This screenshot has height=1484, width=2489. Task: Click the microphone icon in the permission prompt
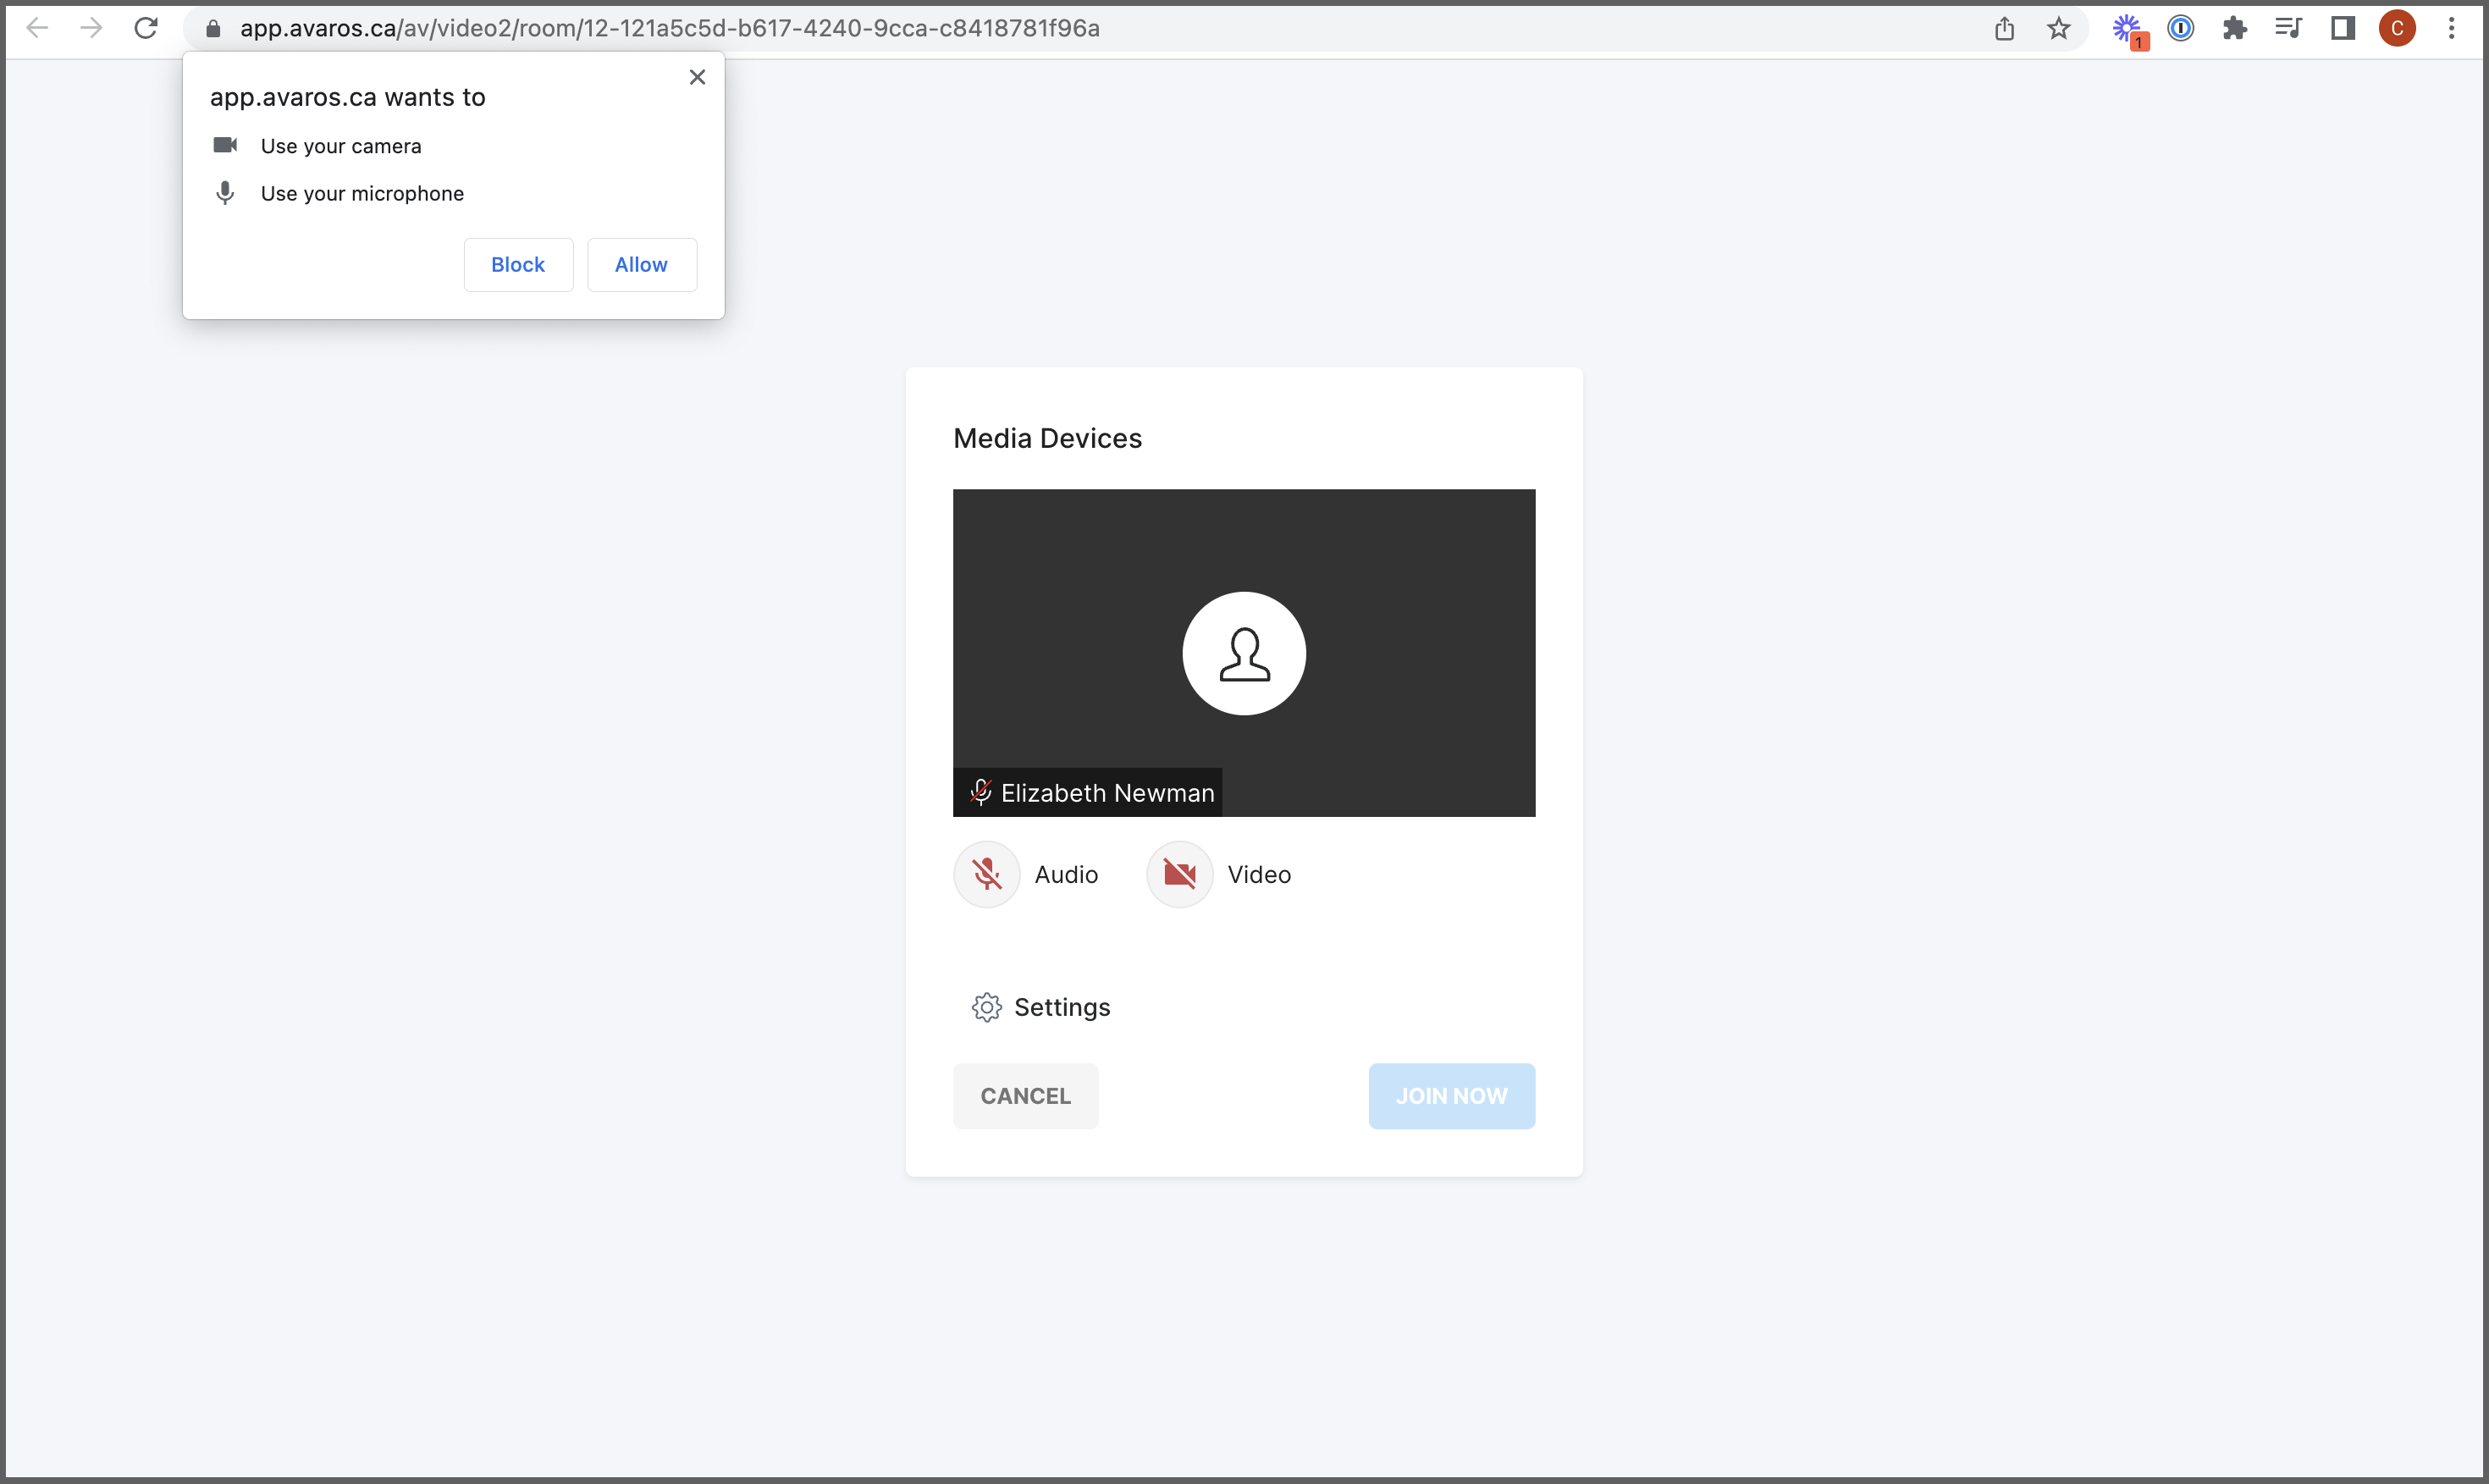tap(224, 192)
